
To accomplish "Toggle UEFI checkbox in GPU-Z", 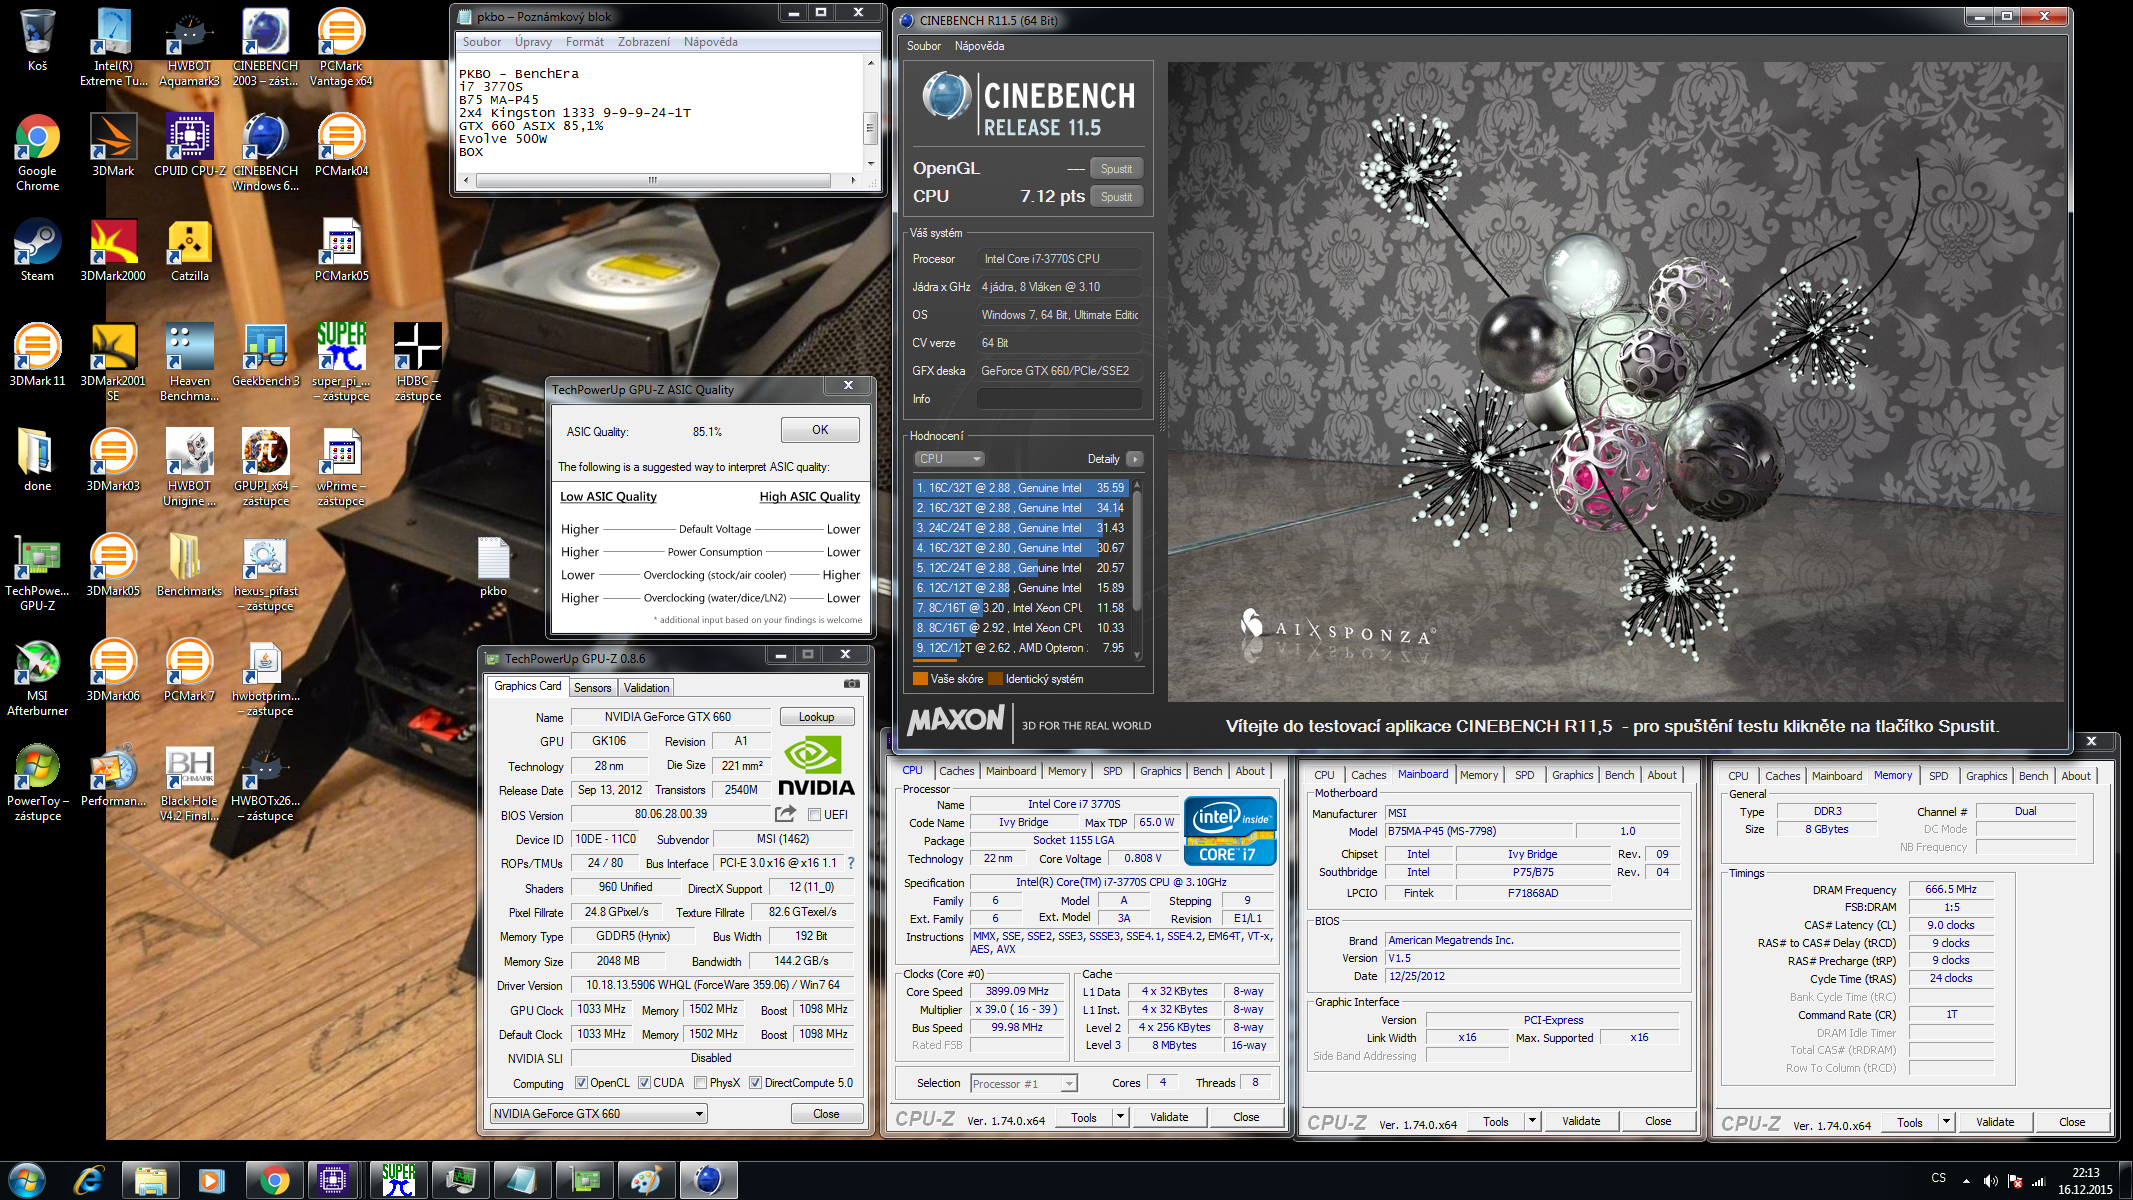I will [814, 815].
